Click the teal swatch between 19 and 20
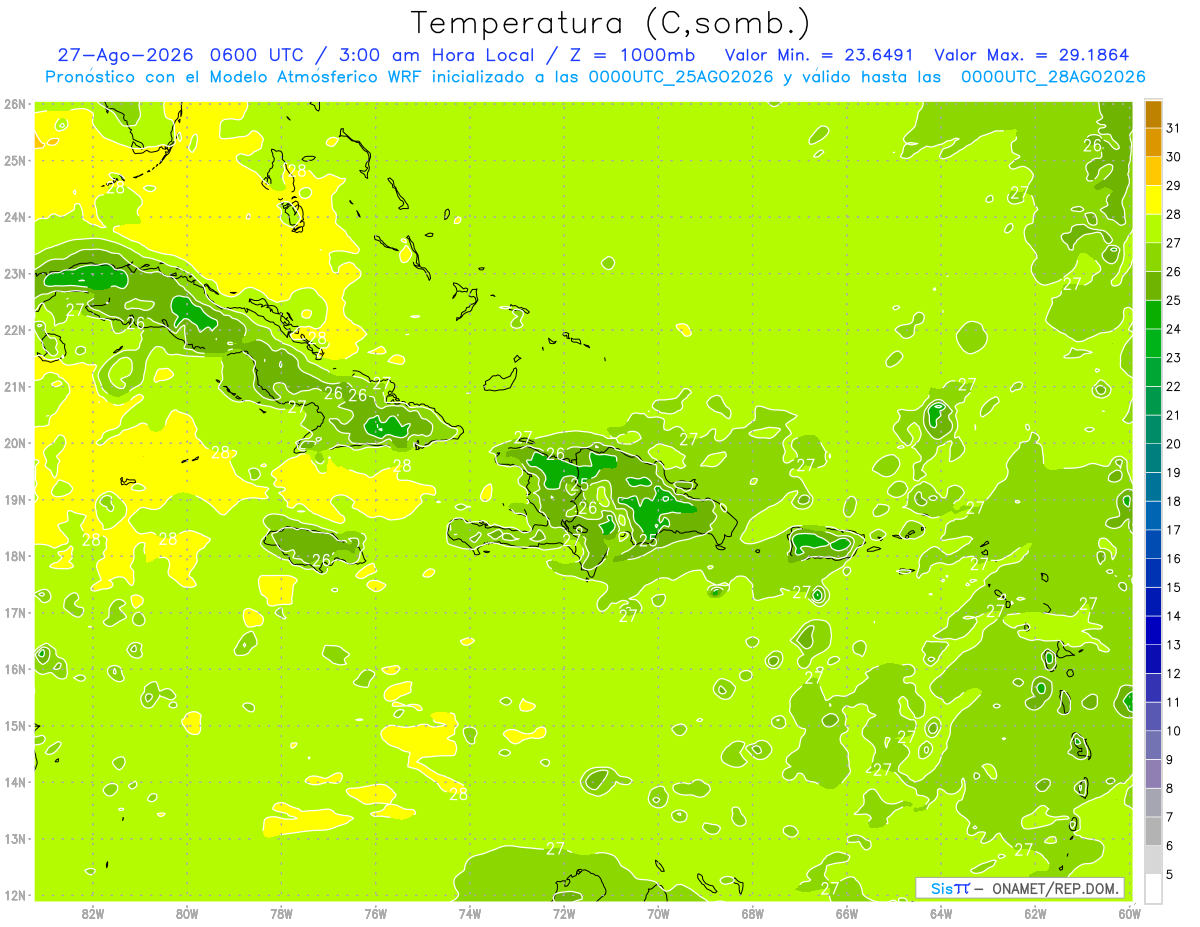The height and width of the screenshot is (927, 1200). tap(1153, 458)
